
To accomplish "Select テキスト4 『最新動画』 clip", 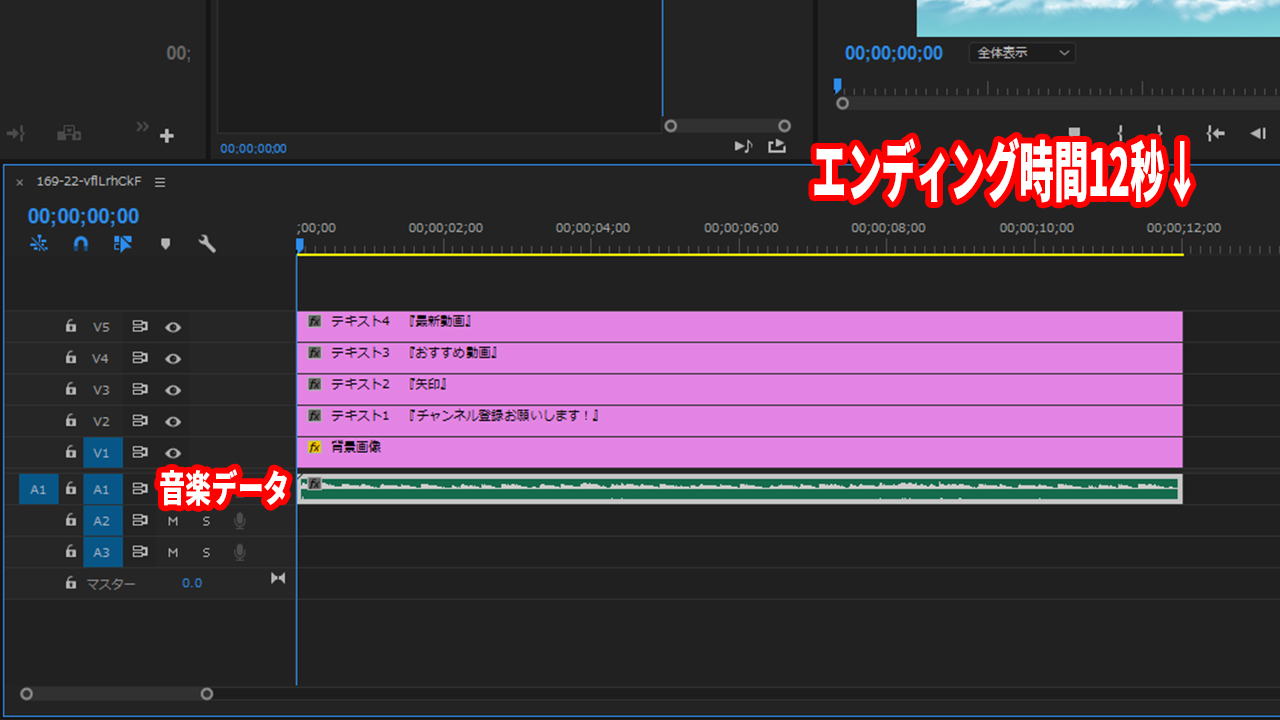I will pos(740,327).
